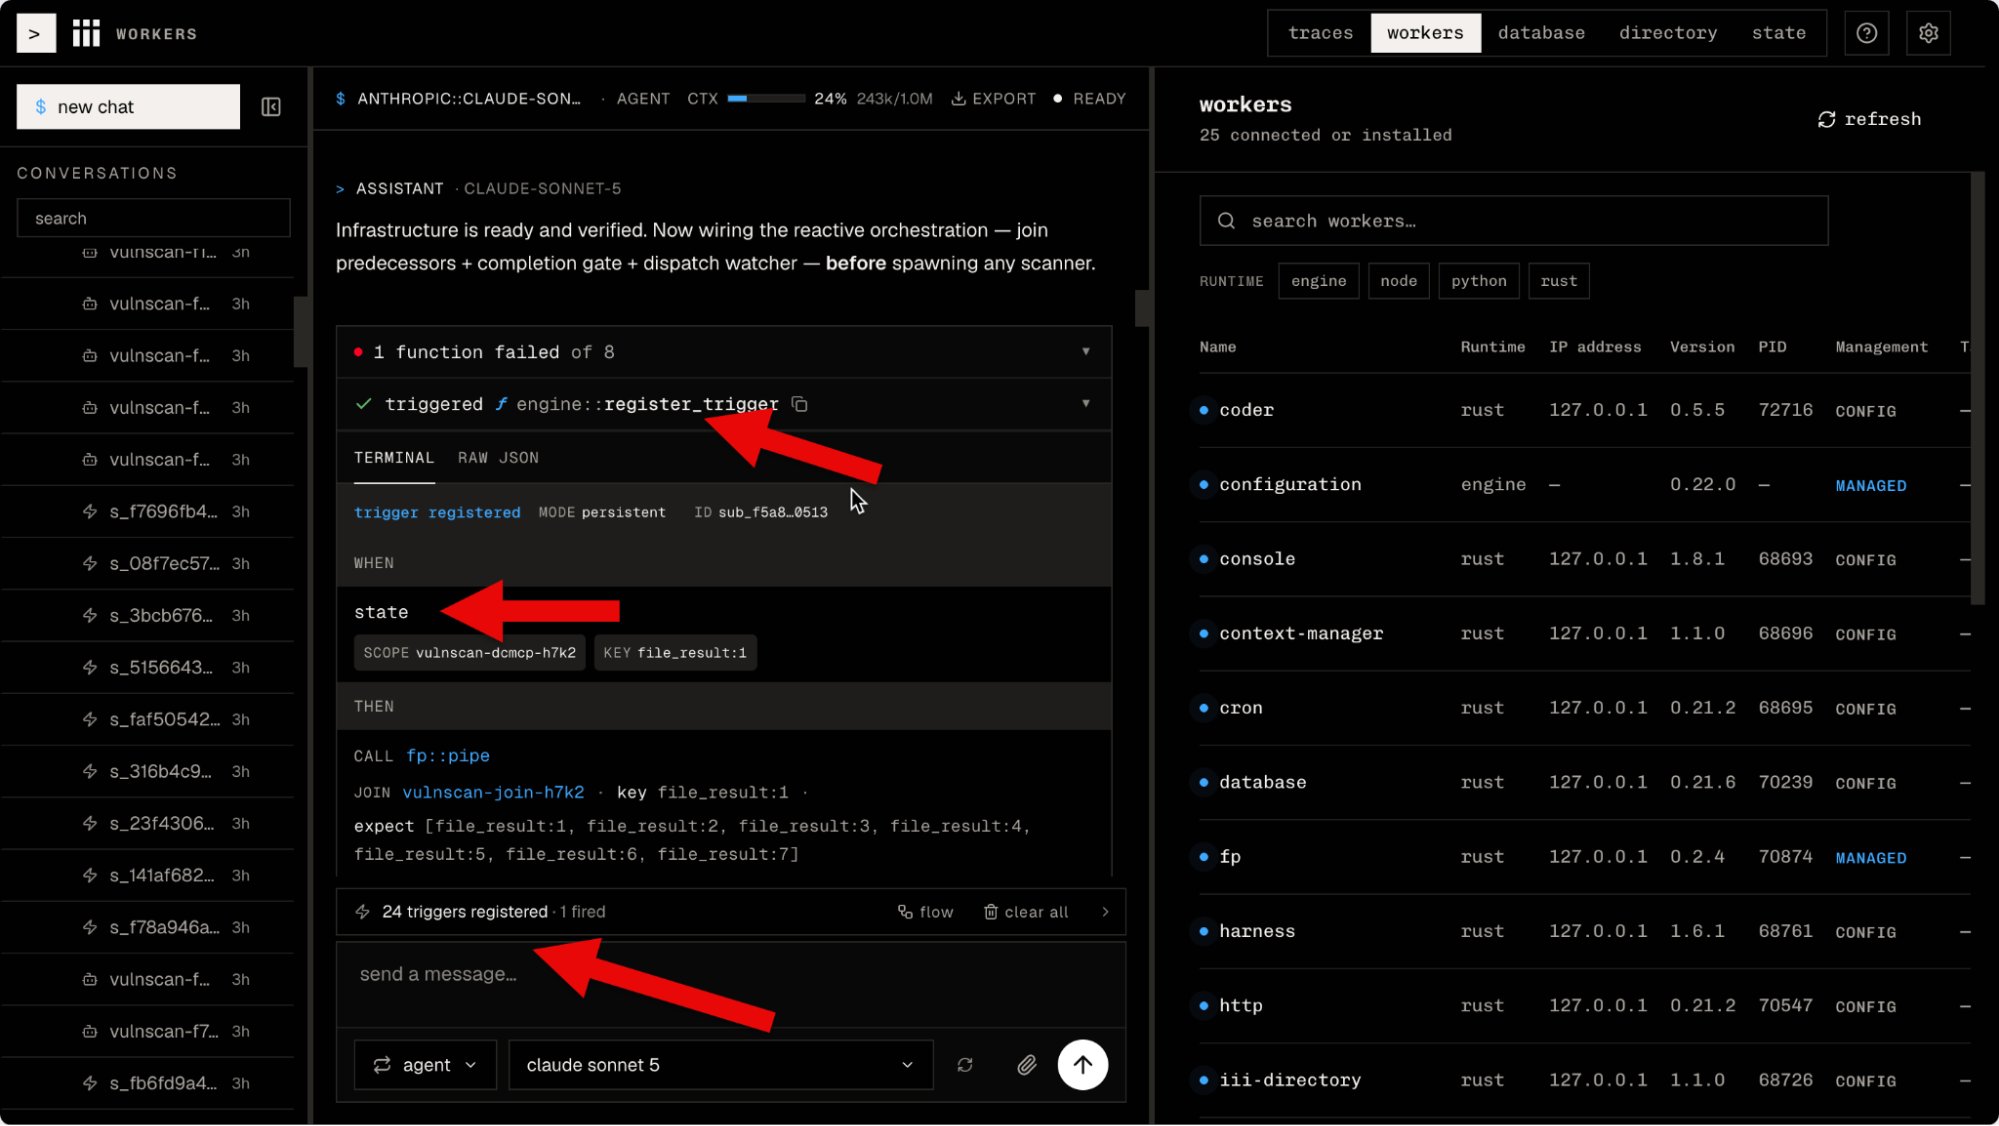
Task: Open the iii grid logo icon
Action: 86,33
